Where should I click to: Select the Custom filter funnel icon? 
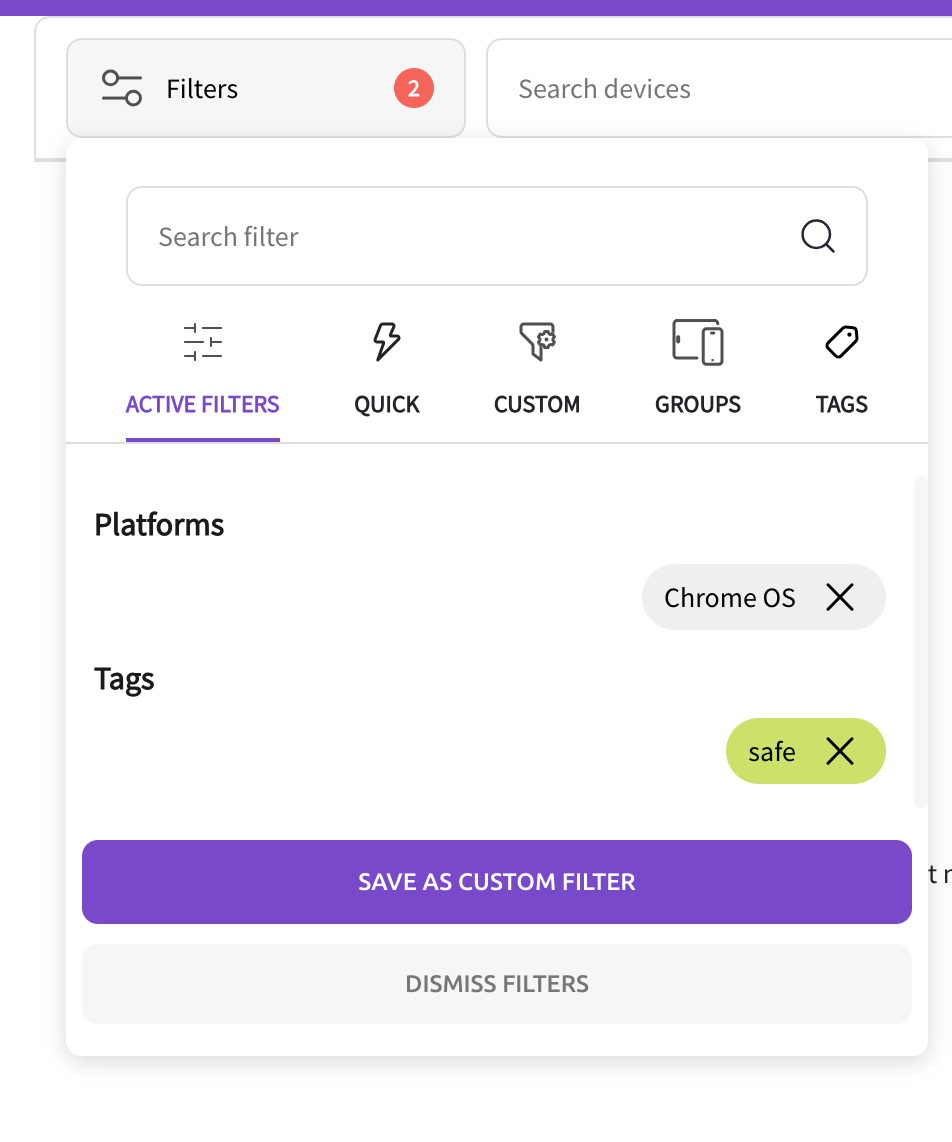click(536, 341)
